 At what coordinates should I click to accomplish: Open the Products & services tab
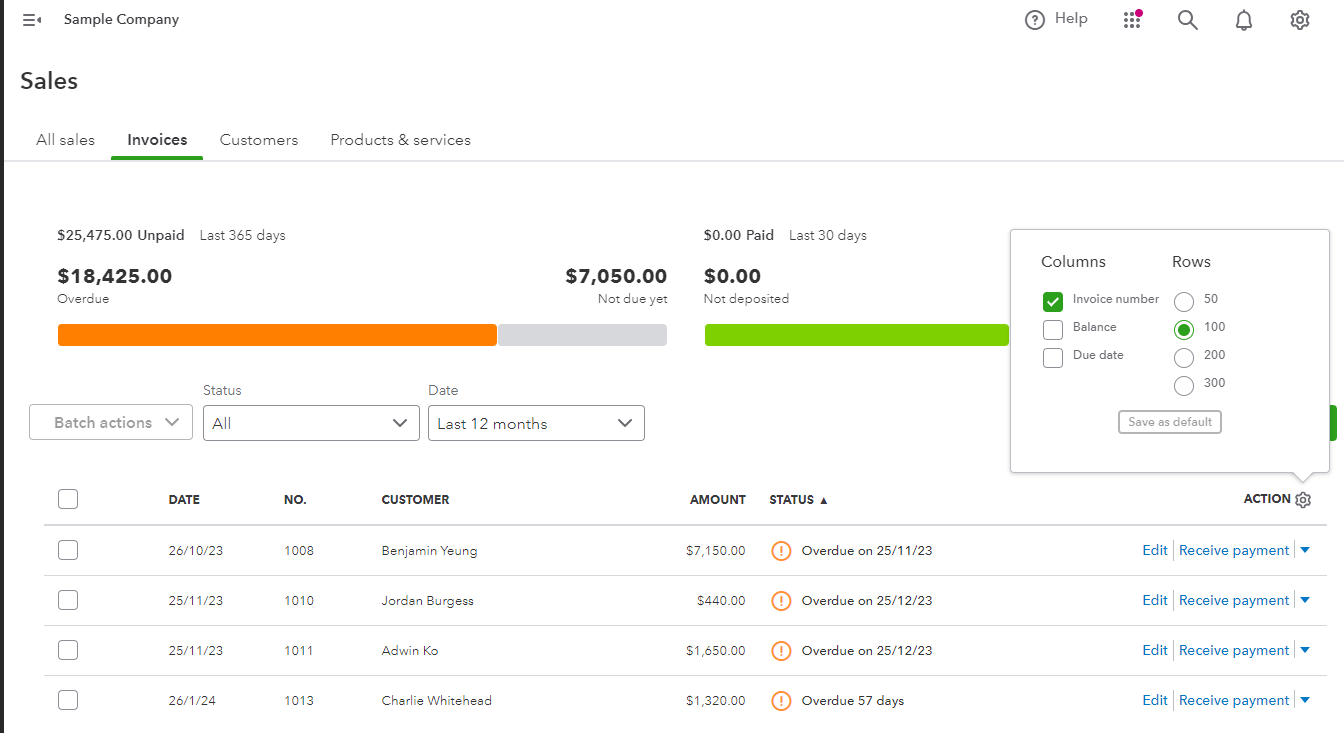(x=400, y=139)
